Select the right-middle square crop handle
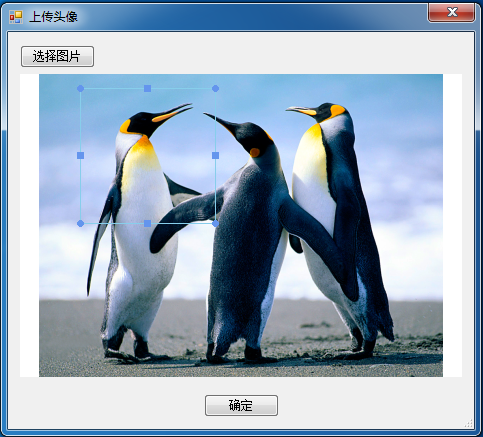Viewport: 483px width, 437px height. click(215, 155)
